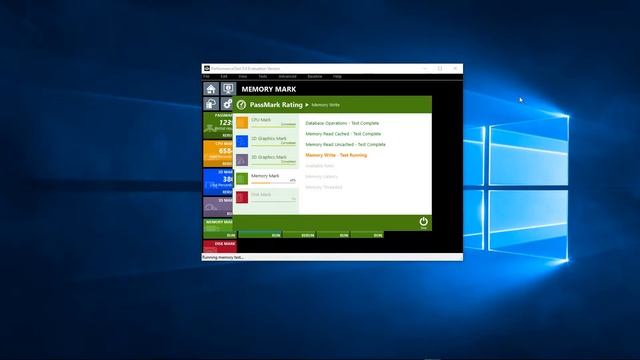This screenshot has height=360, width=640.
Task: Click the purple 3D Mark sidebar tile
Action: tap(218, 207)
